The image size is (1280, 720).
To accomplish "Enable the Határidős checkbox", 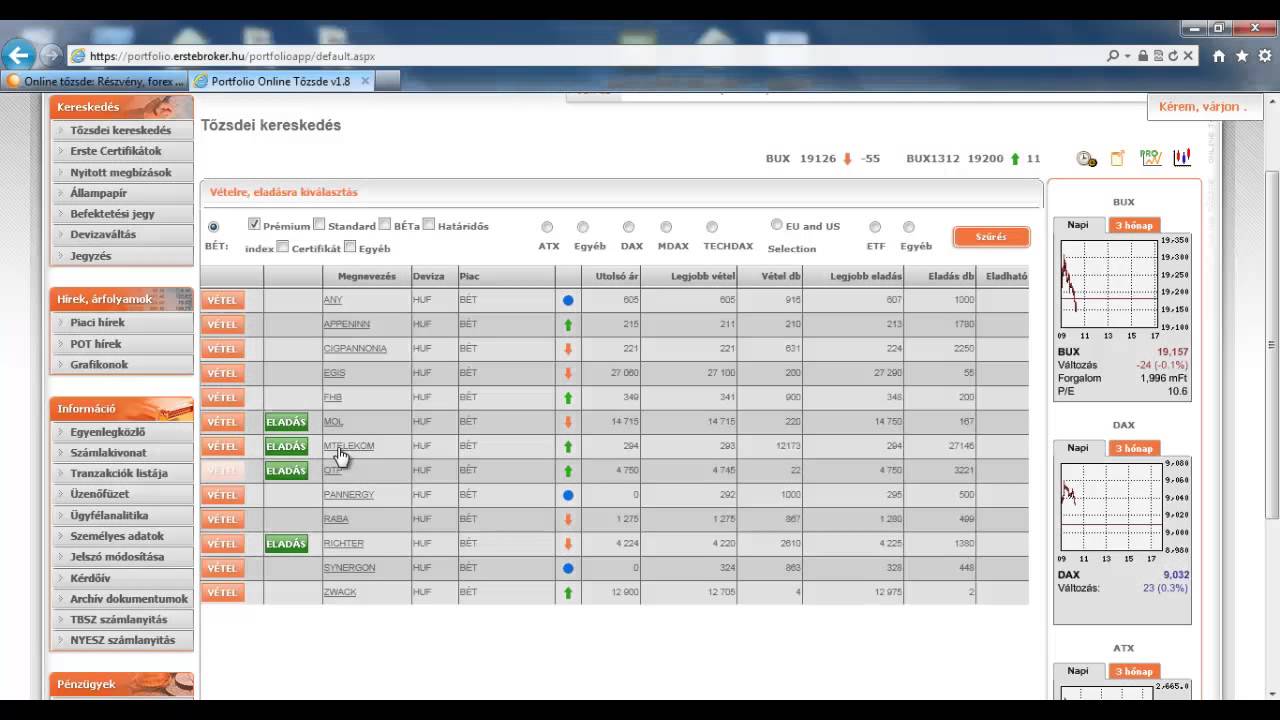I will pyautogui.click(x=429, y=225).
